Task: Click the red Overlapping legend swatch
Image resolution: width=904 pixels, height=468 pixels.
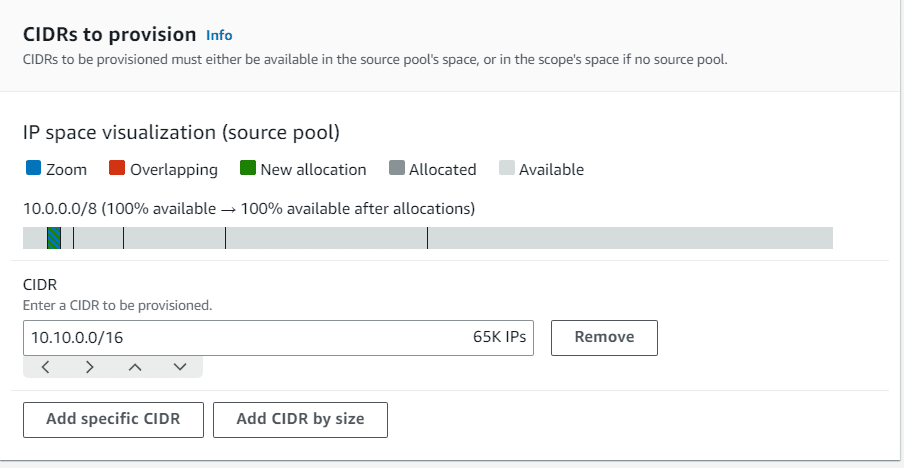Action: tap(117, 168)
